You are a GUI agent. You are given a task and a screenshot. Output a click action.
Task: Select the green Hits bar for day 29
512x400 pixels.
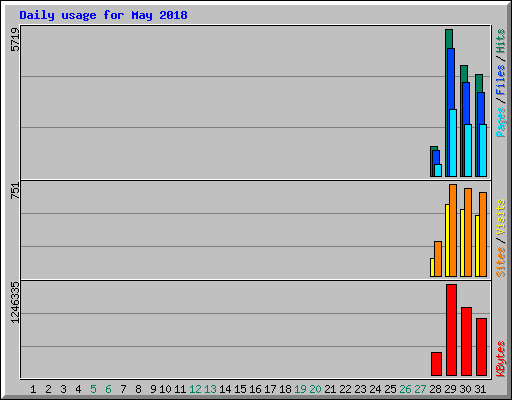coord(449,39)
